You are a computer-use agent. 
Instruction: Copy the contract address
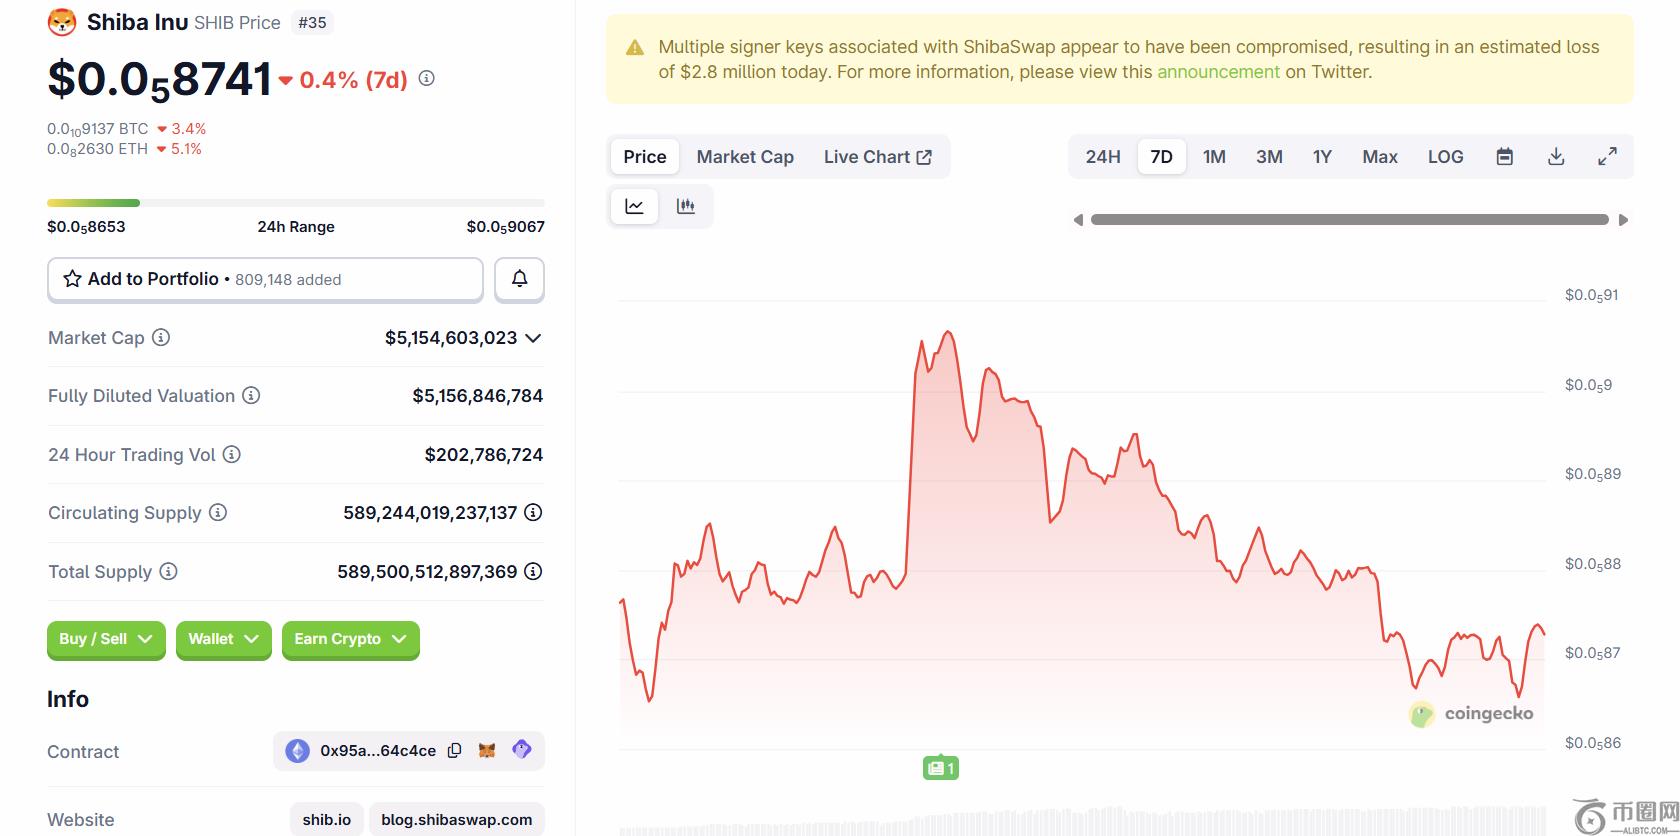454,751
